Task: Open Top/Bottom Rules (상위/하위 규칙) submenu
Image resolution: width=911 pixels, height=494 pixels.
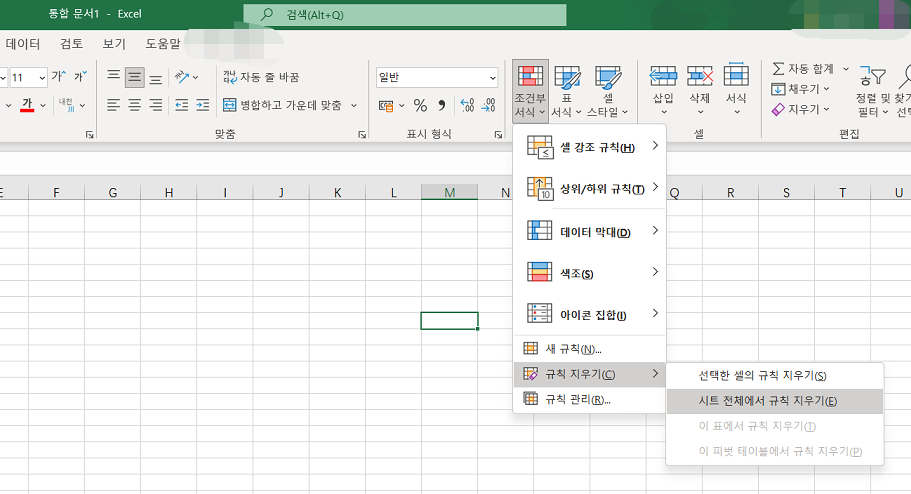Action: pyautogui.click(x=589, y=188)
